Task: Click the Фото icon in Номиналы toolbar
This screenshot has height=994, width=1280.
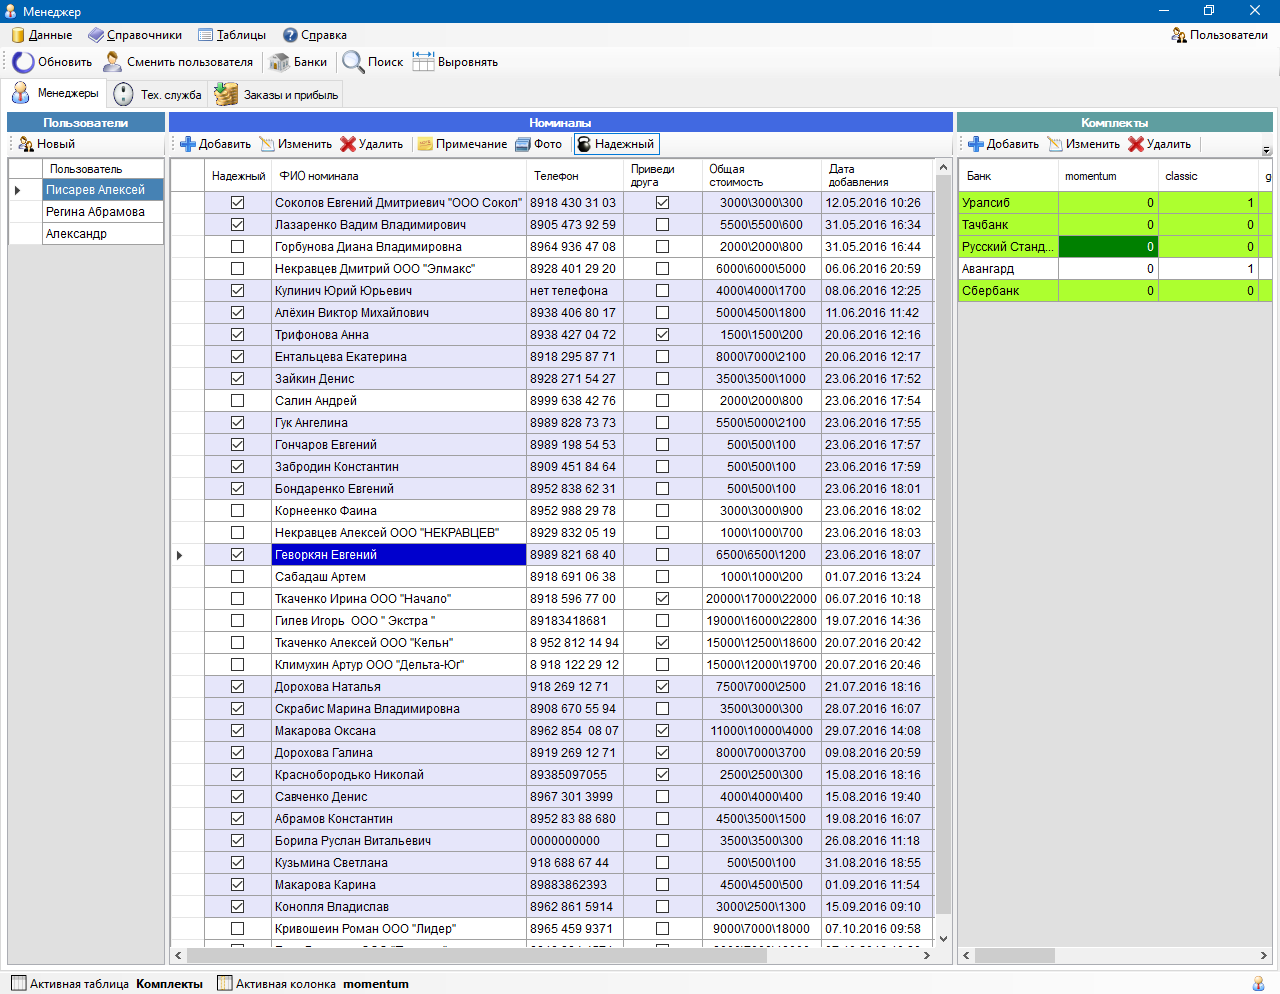Action: click(523, 144)
